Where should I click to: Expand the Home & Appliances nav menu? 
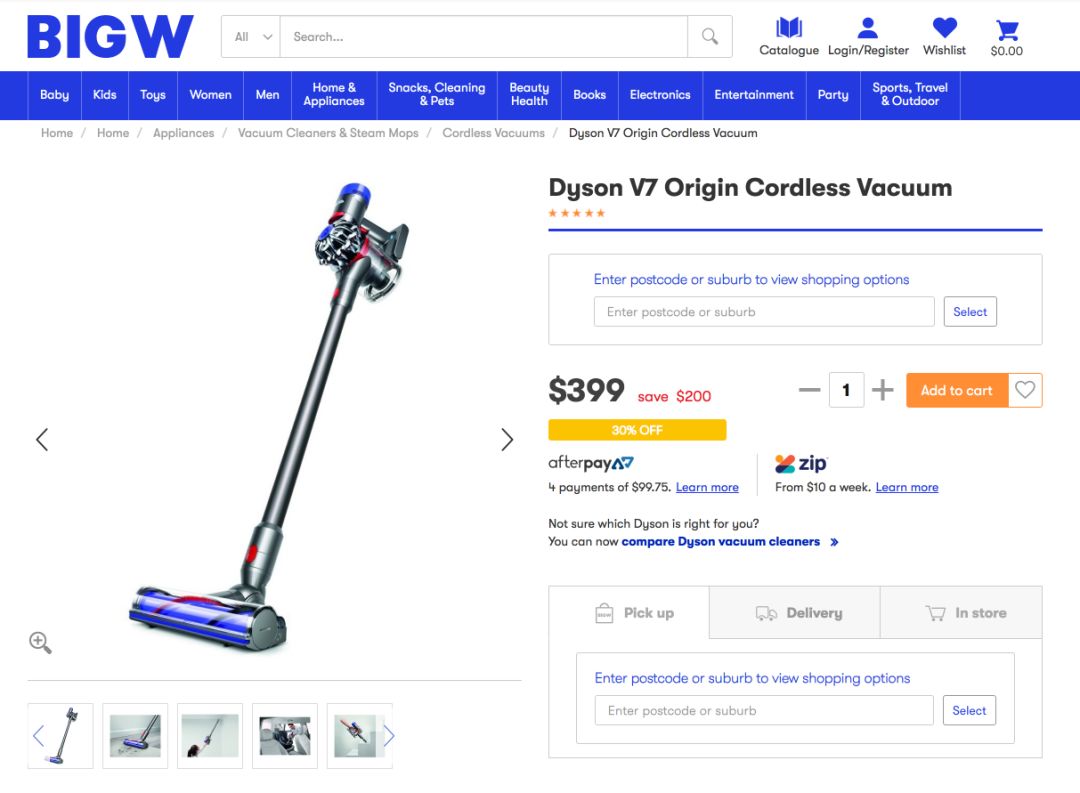pyautogui.click(x=334, y=94)
